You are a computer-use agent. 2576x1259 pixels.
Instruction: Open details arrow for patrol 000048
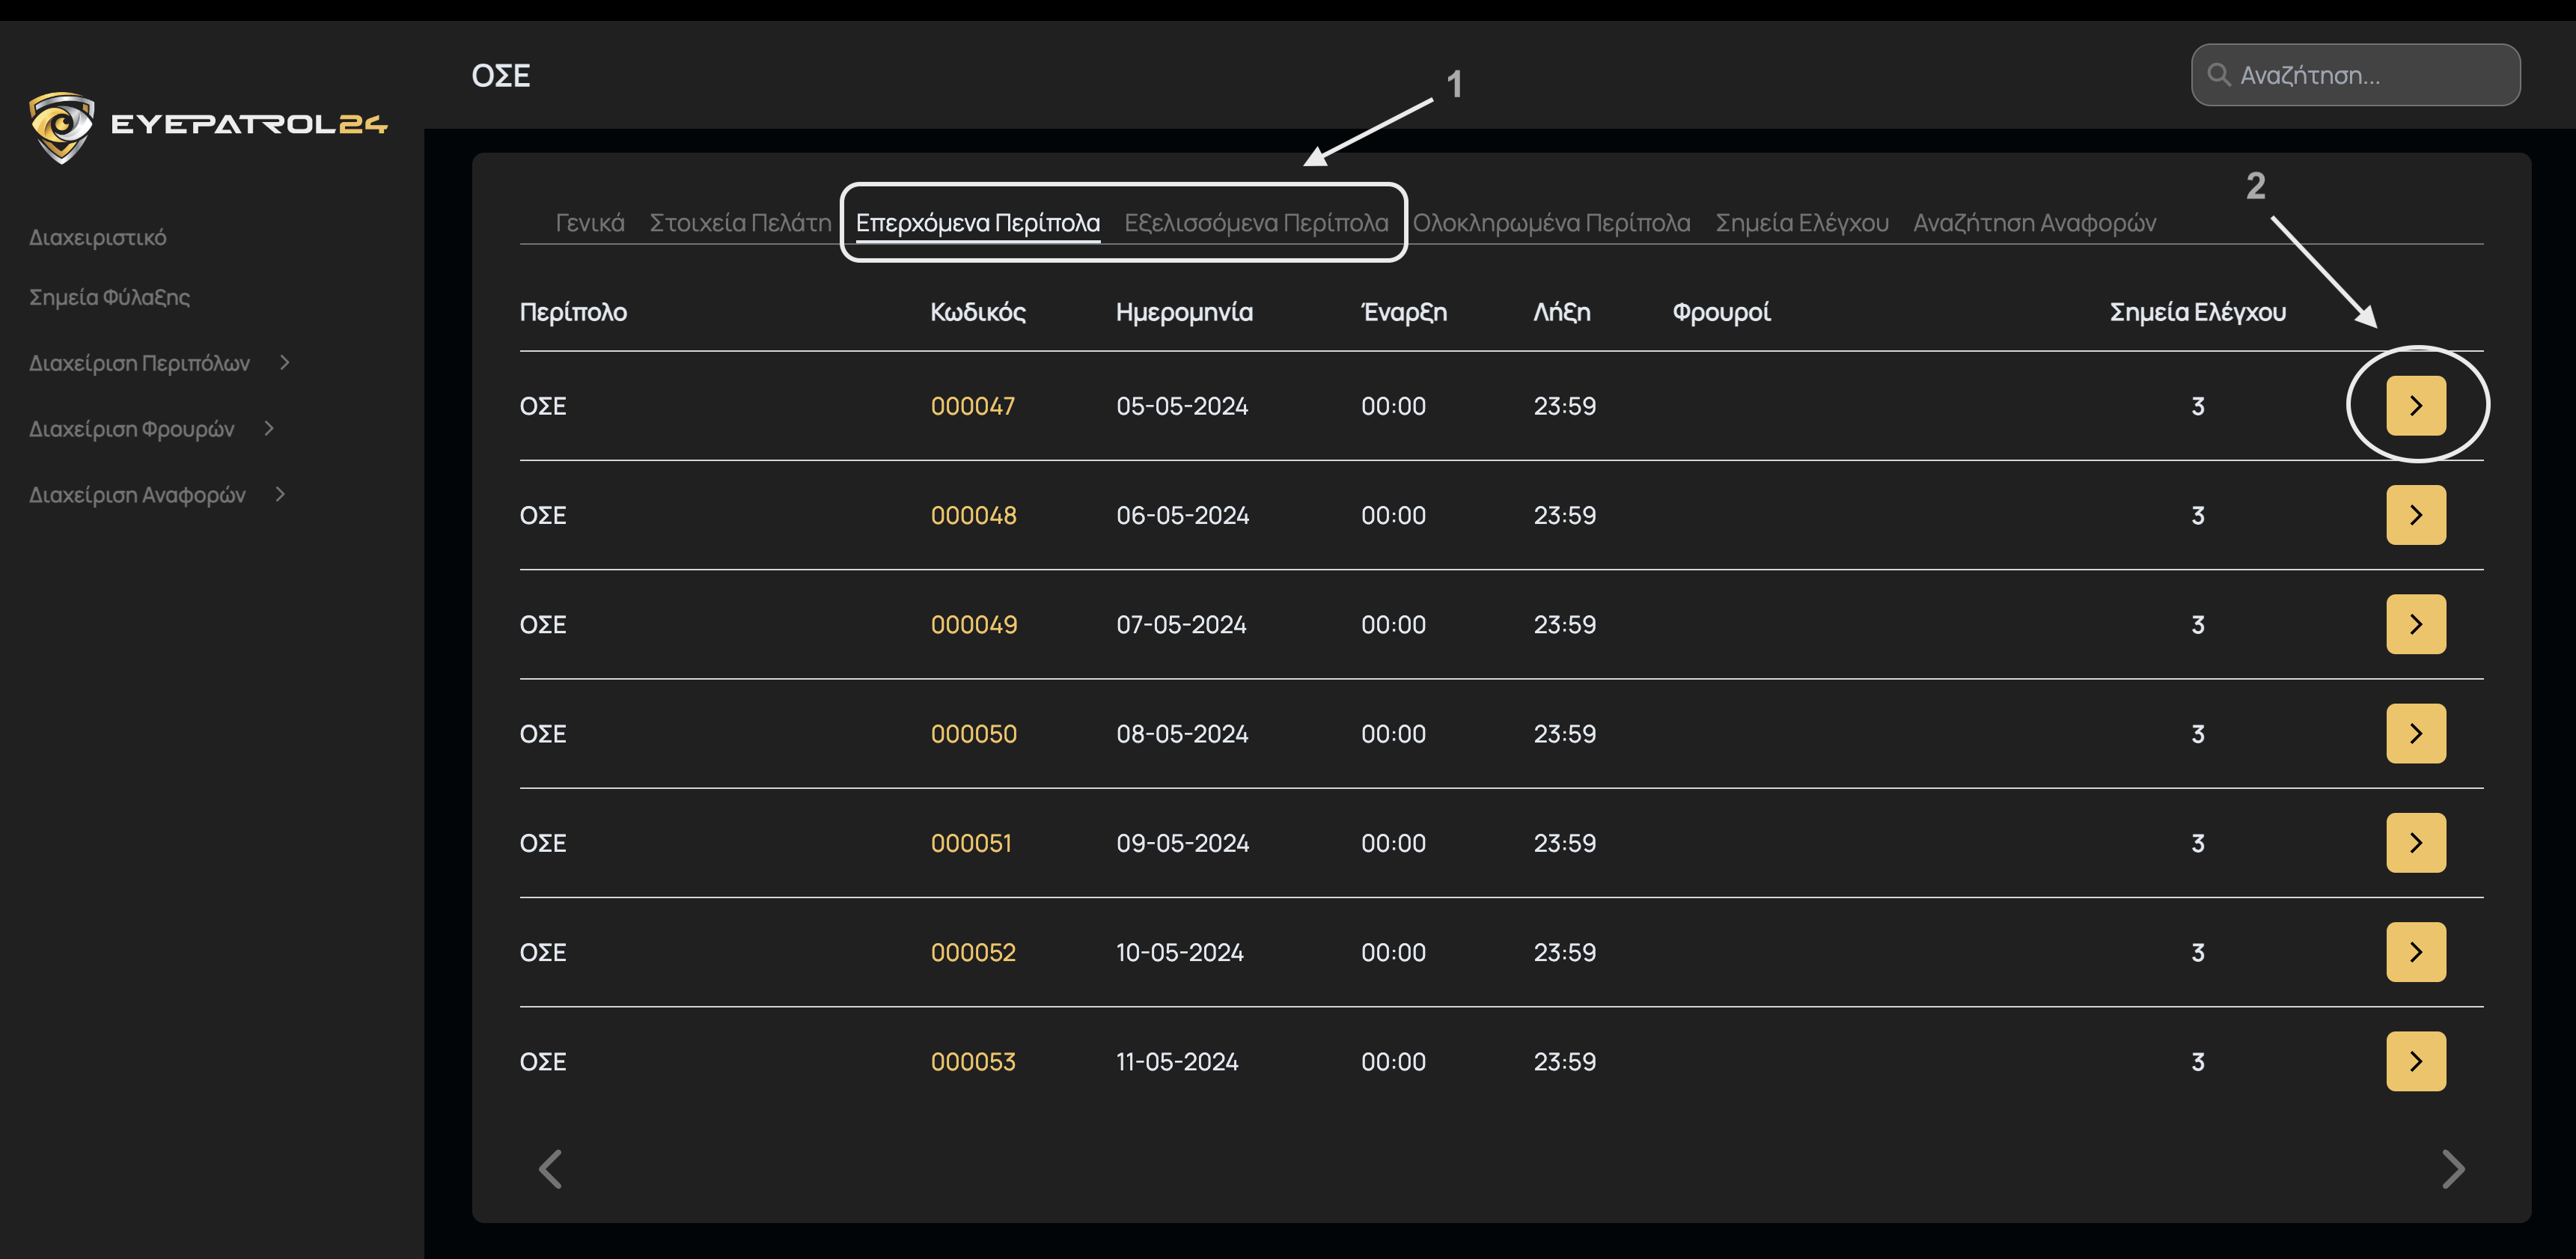(x=2415, y=515)
